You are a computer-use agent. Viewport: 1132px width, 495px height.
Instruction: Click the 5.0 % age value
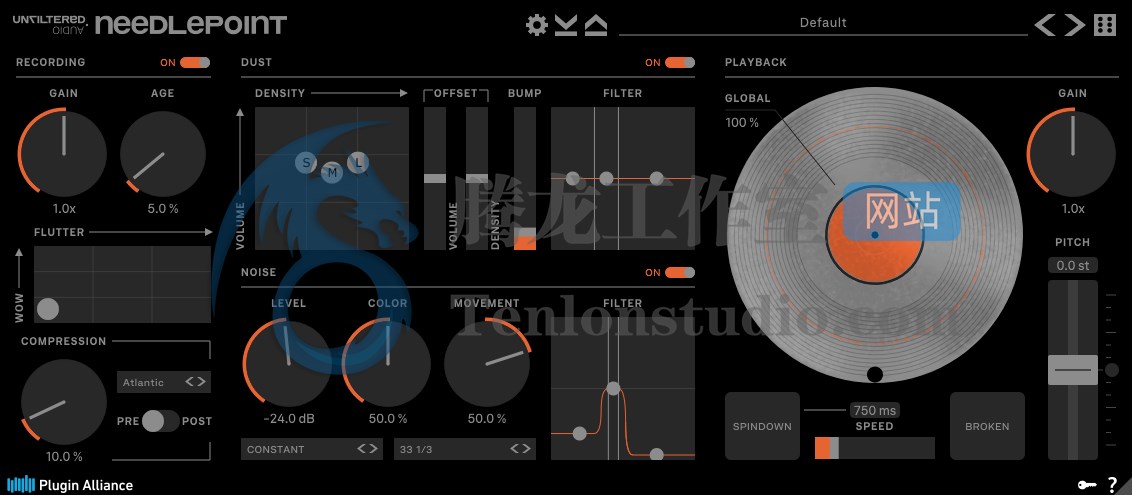[162, 209]
